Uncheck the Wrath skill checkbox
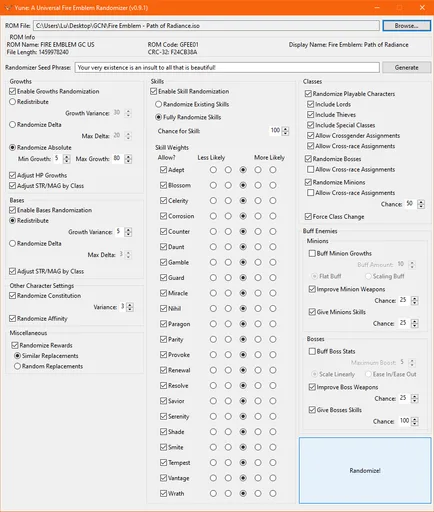Screen dimensions: 434x512 [163, 493]
